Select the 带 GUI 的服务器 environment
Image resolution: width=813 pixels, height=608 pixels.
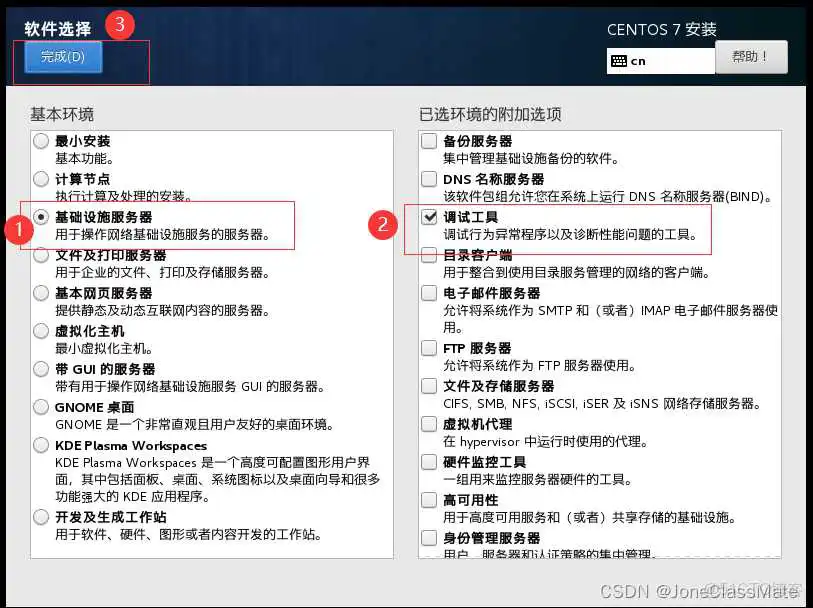pyautogui.click(x=40, y=370)
